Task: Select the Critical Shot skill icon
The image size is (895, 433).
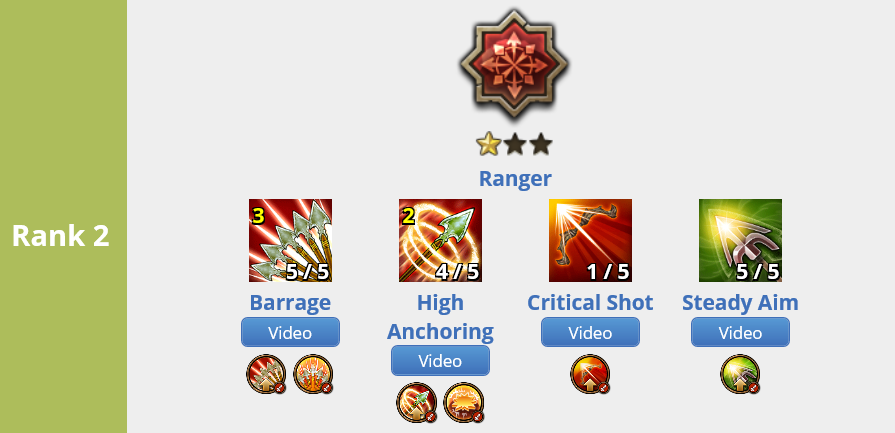Action: [x=590, y=240]
